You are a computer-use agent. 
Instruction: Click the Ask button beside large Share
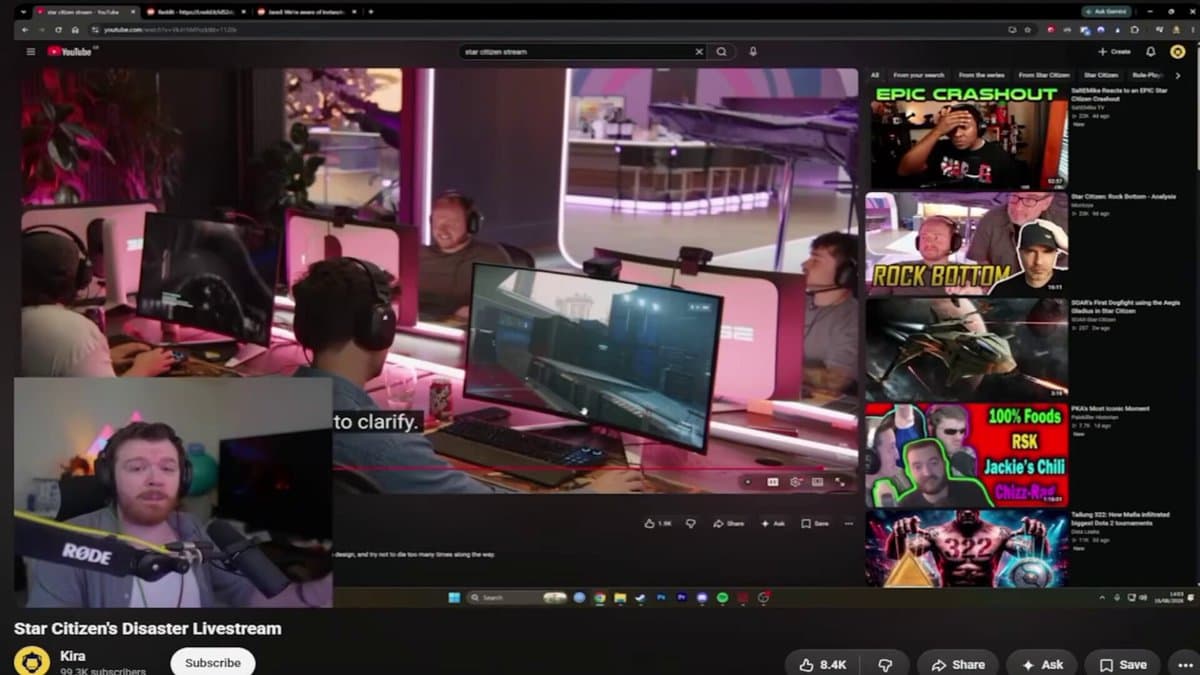(x=1042, y=664)
